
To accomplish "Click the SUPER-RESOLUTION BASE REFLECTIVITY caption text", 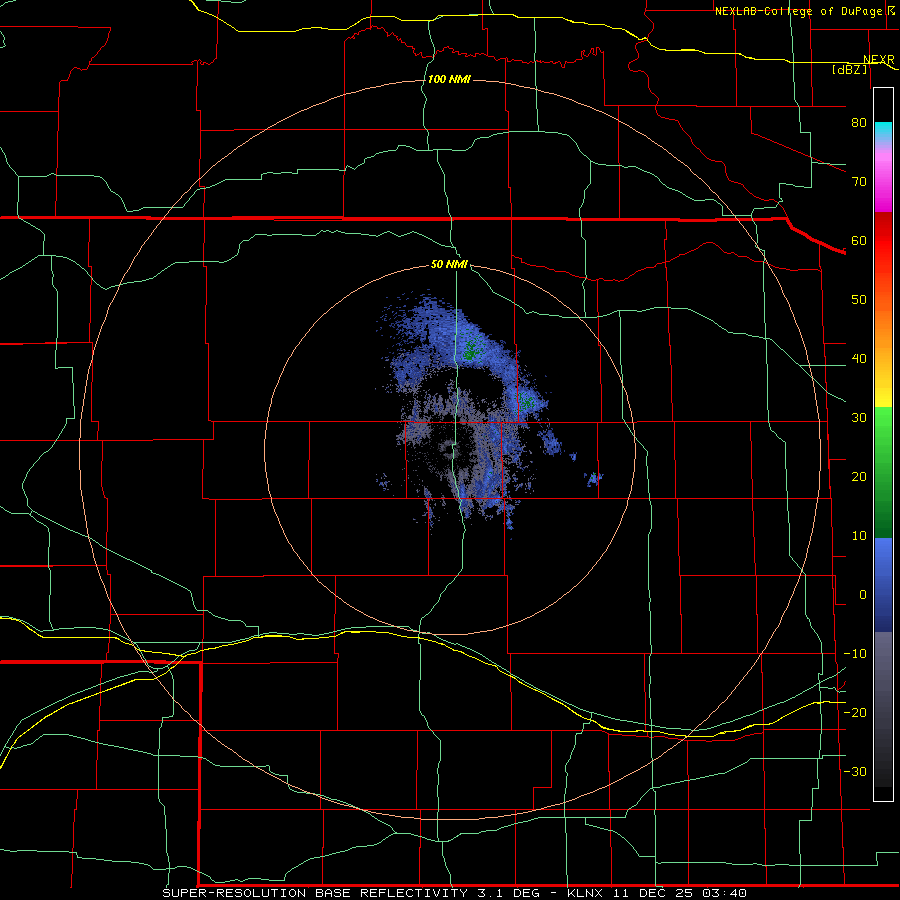I will coord(315,893).
